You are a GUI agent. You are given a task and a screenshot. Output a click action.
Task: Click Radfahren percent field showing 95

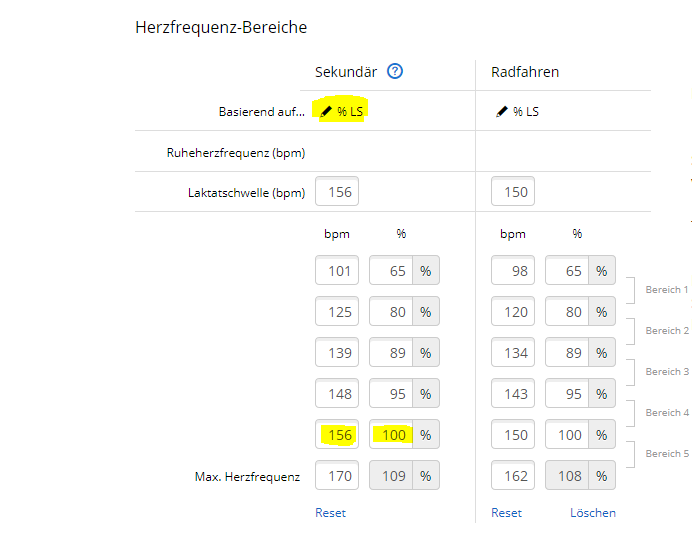pyautogui.click(x=567, y=393)
